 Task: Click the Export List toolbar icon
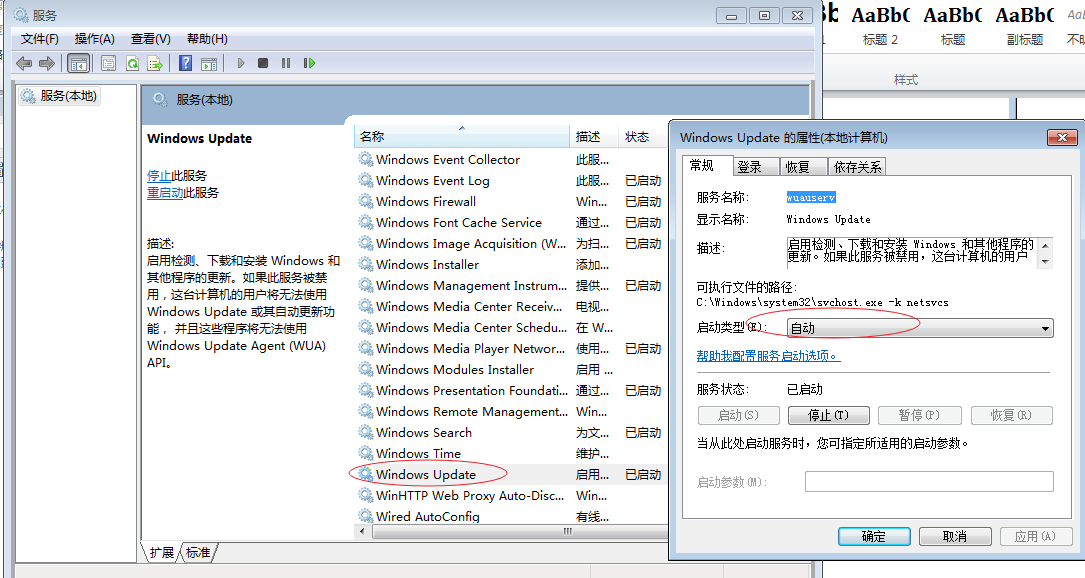click(x=155, y=64)
